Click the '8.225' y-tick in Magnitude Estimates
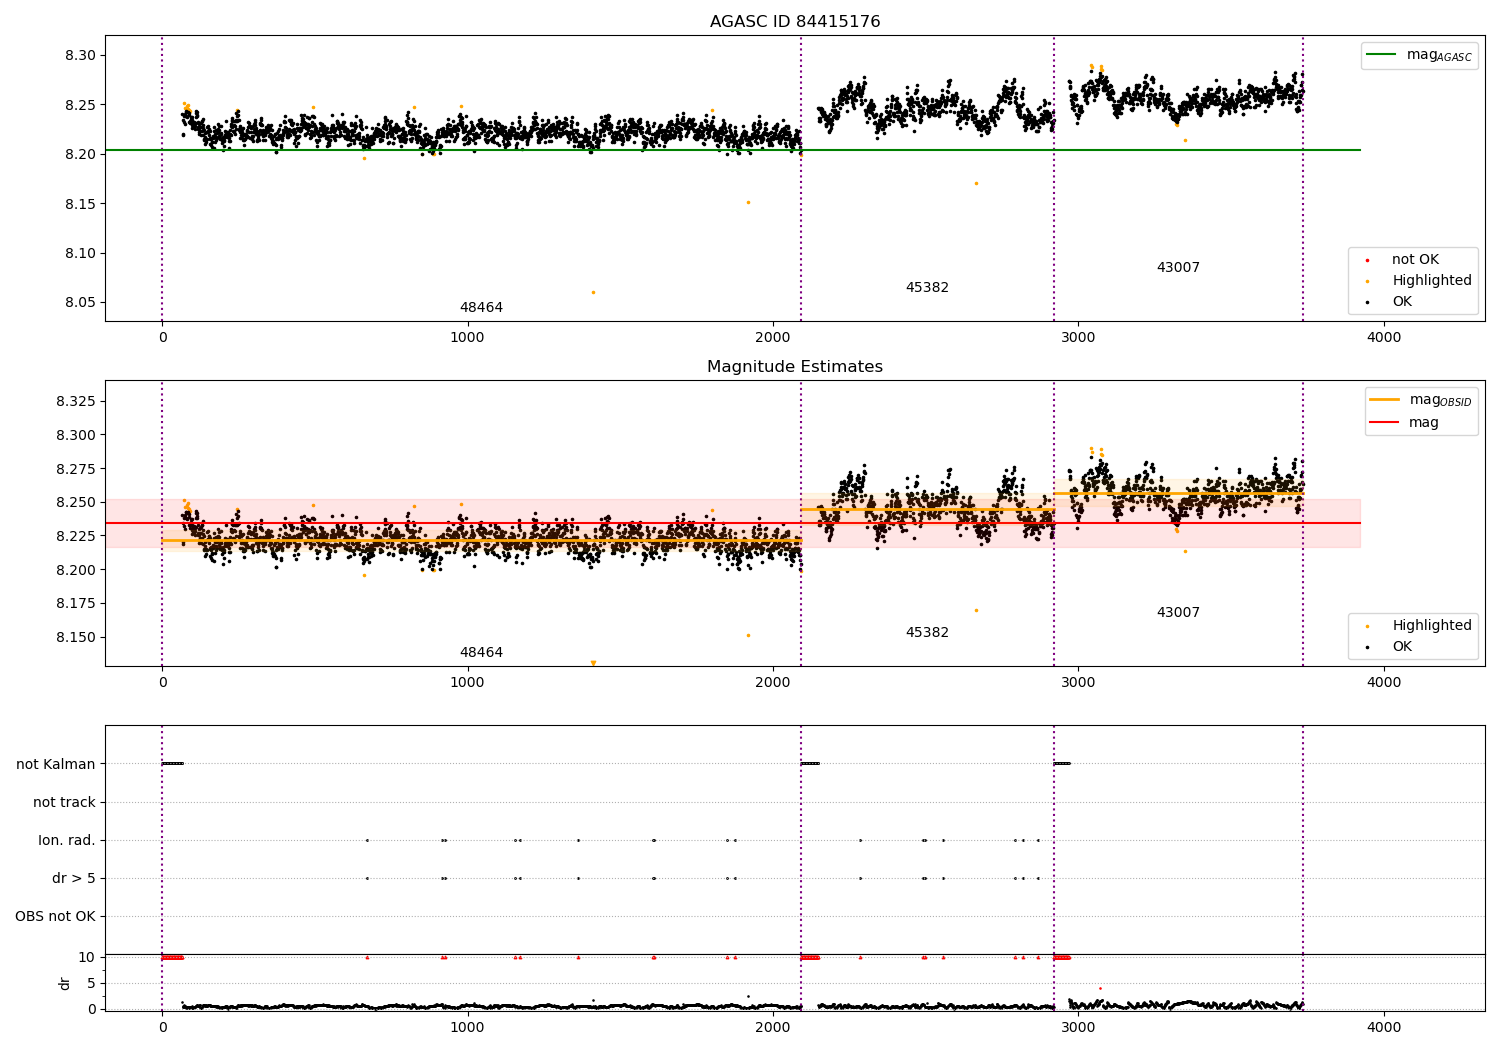This screenshot has width=1500, height=1050. (x=76, y=536)
